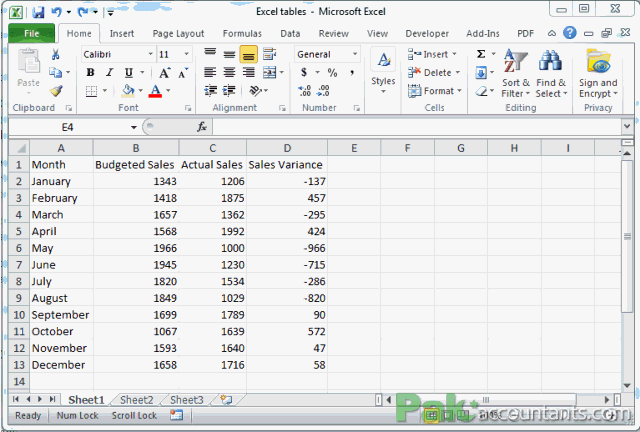Click Increase Decimal icon
The width and height of the screenshot is (640, 432).
(x=304, y=91)
